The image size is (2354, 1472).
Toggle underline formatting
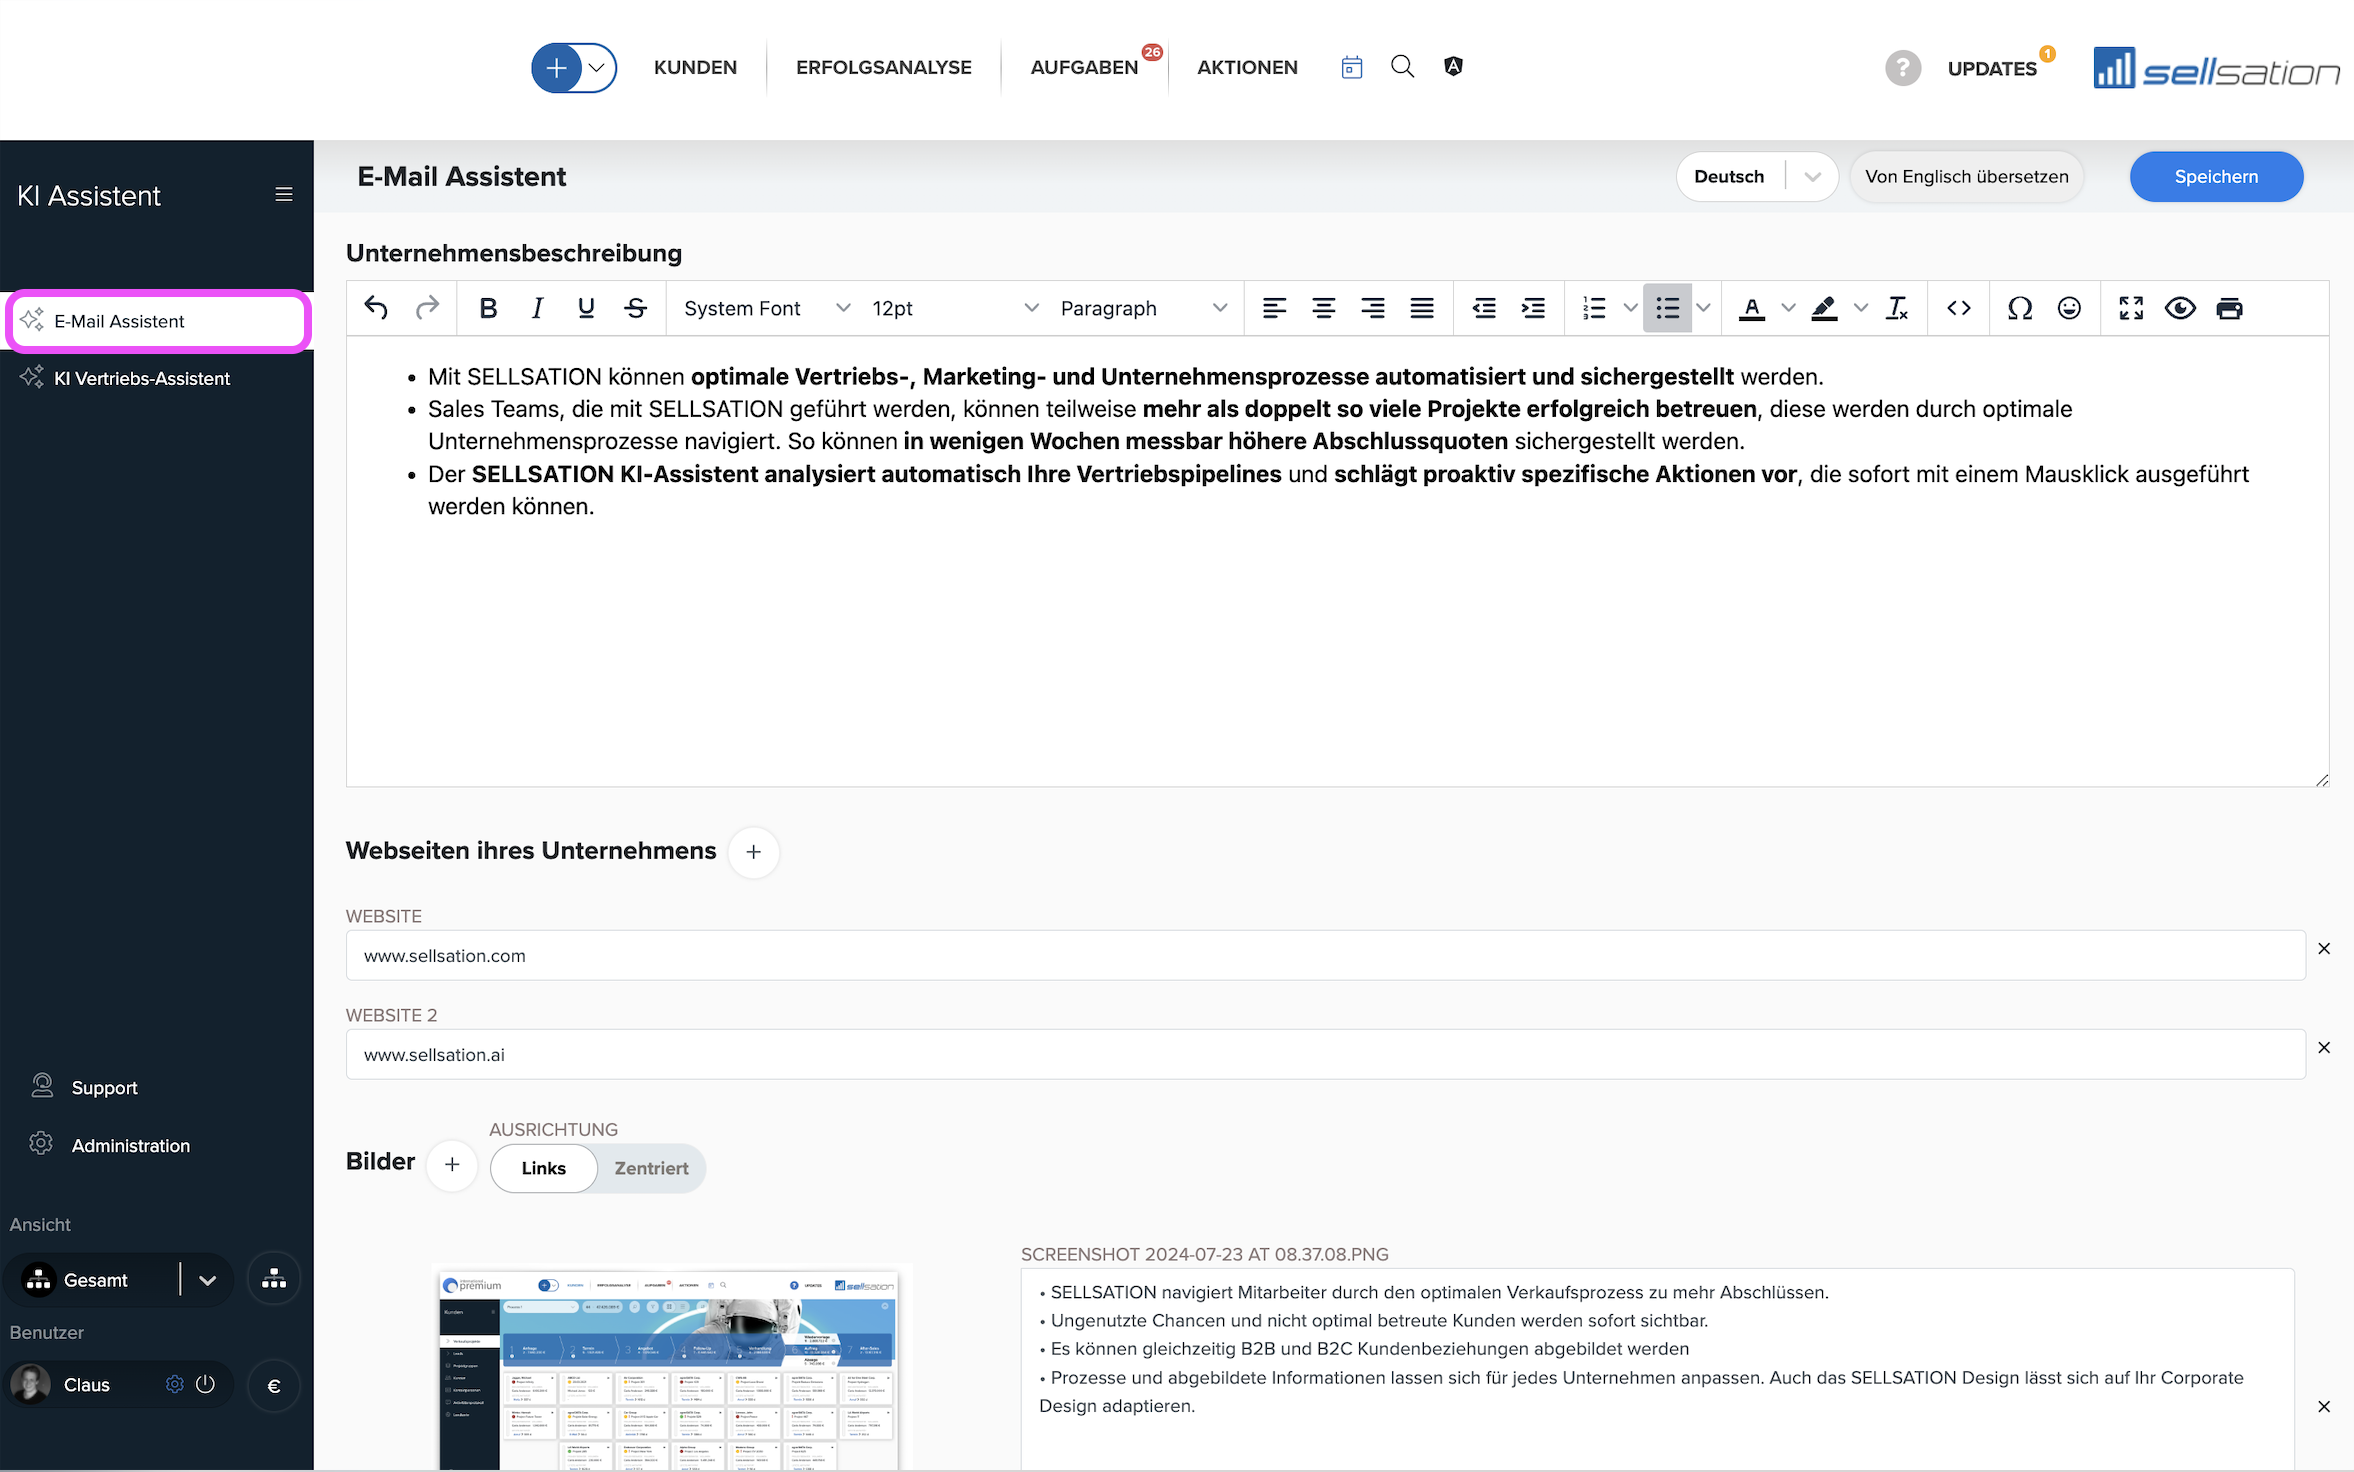coord(586,308)
